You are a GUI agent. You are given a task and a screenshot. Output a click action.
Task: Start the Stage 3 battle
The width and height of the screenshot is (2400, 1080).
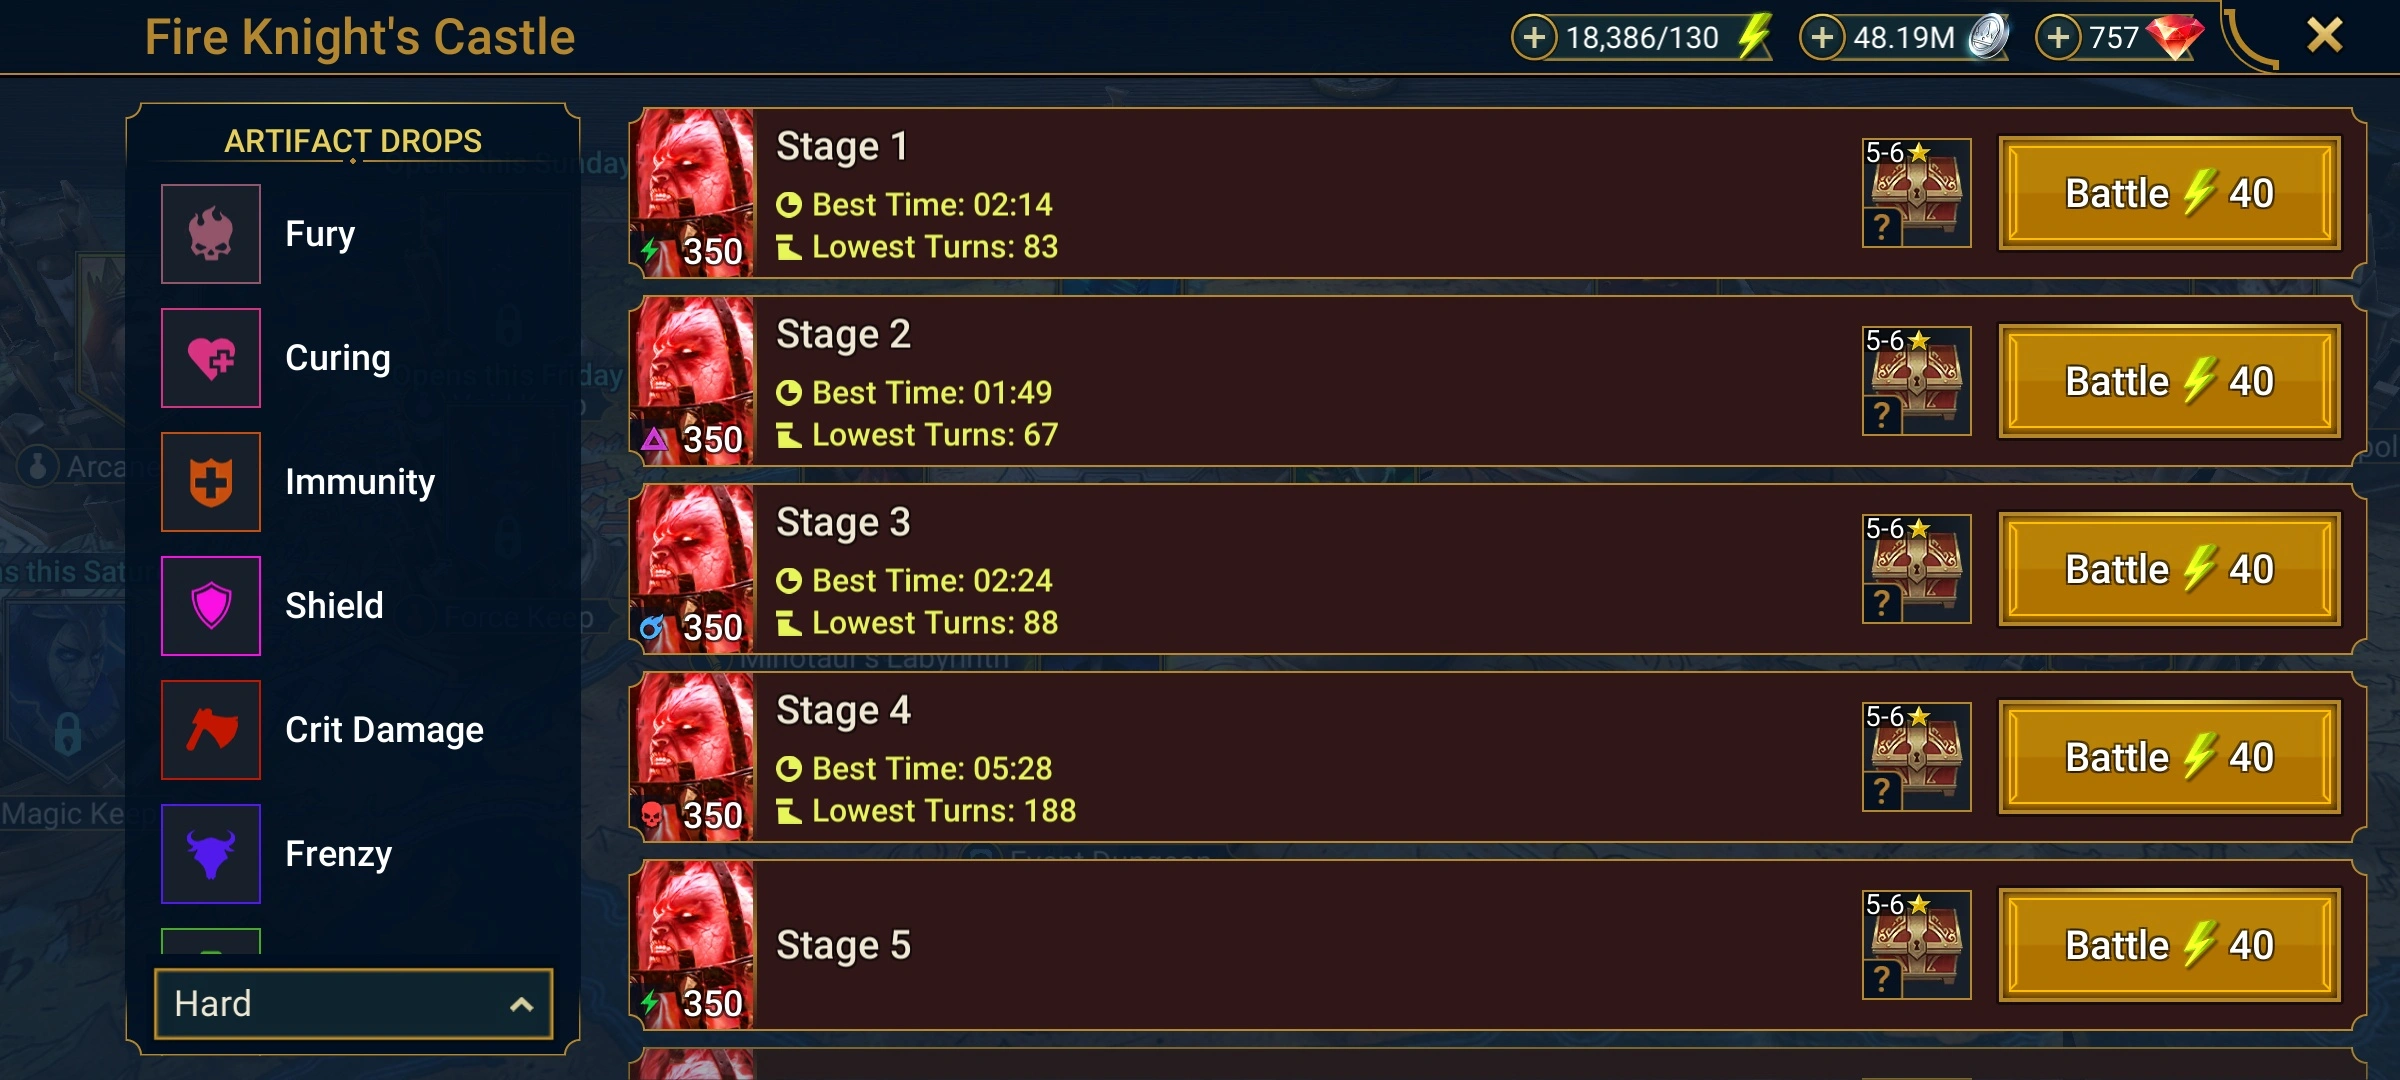coord(2169,569)
